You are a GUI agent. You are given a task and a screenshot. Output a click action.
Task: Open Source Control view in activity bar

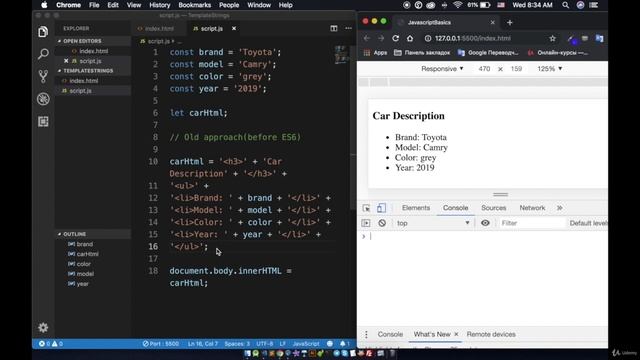point(43,76)
